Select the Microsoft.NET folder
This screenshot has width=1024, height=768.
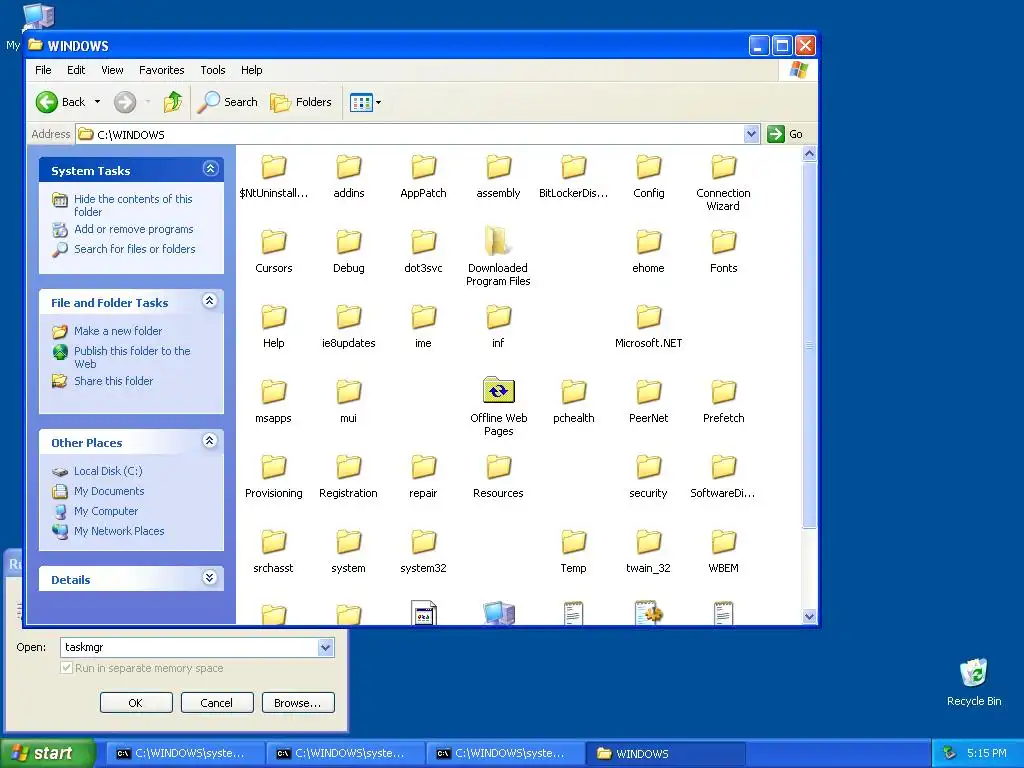[x=648, y=325]
